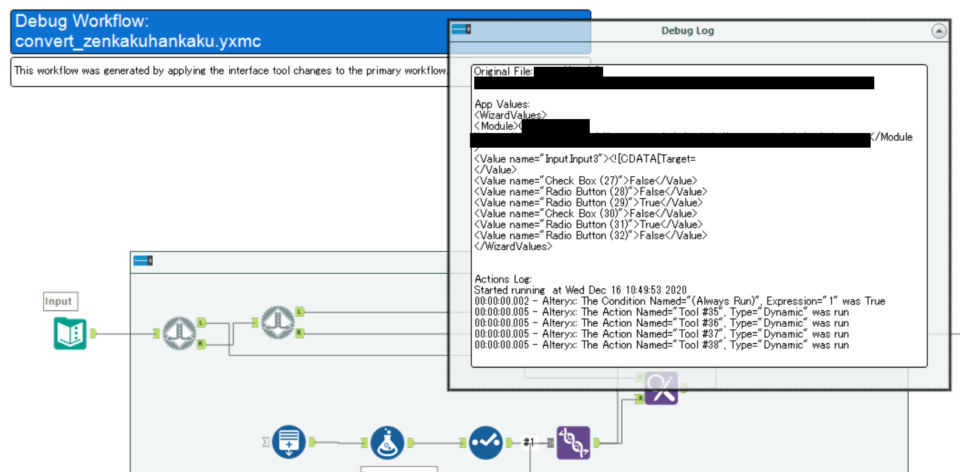Click the 'Tool #37' action log line
960x472 pixels.
(661, 334)
